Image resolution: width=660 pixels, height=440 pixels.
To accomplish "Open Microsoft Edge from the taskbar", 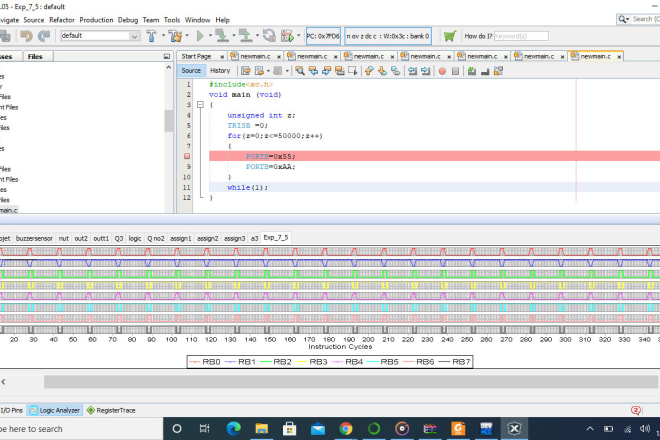I will [234, 429].
